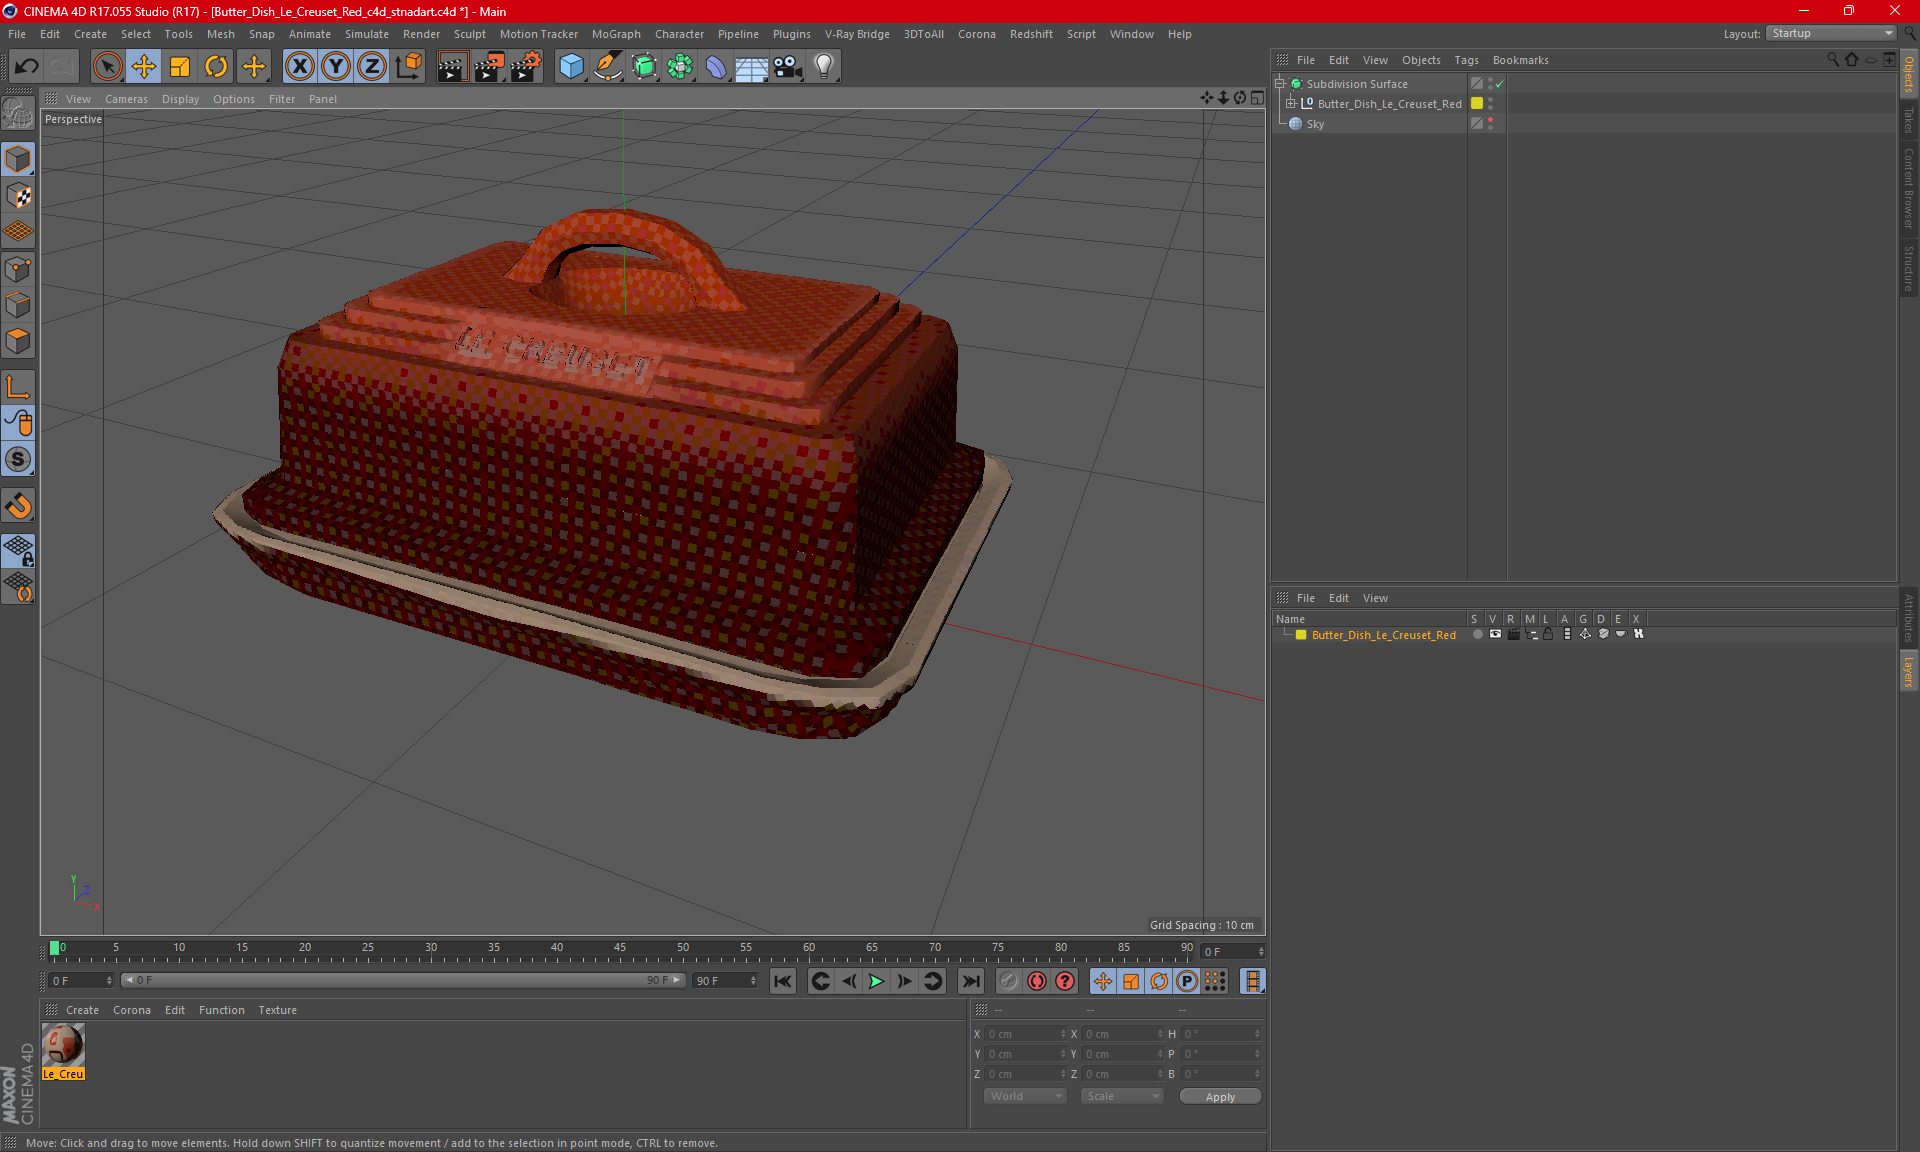Toggle coordinate system icon
Screen dimensions: 1920x1152
click(408, 66)
